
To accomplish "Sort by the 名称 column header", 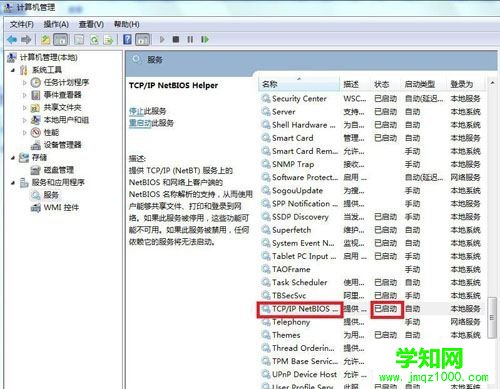I will pyautogui.click(x=299, y=84).
